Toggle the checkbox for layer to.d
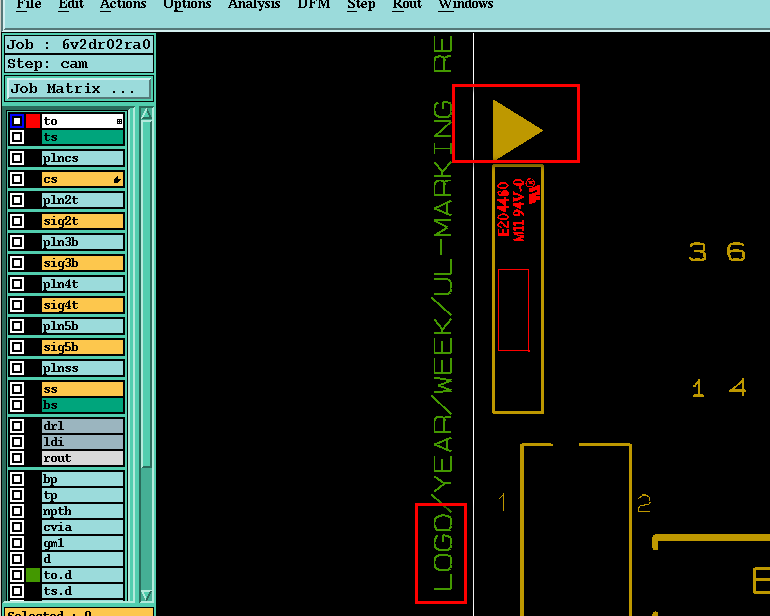770x616 pixels. [17, 575]
